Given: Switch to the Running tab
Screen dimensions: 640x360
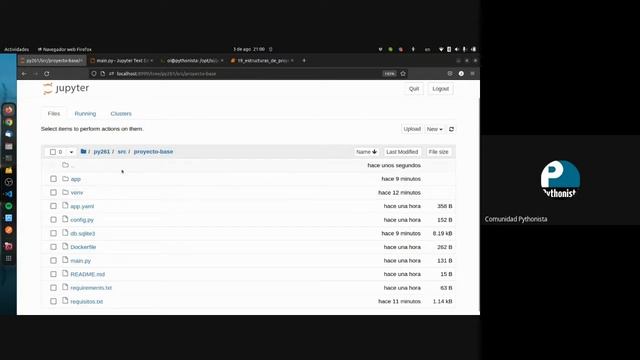Looking at the screenshot, I should point(85,113).
